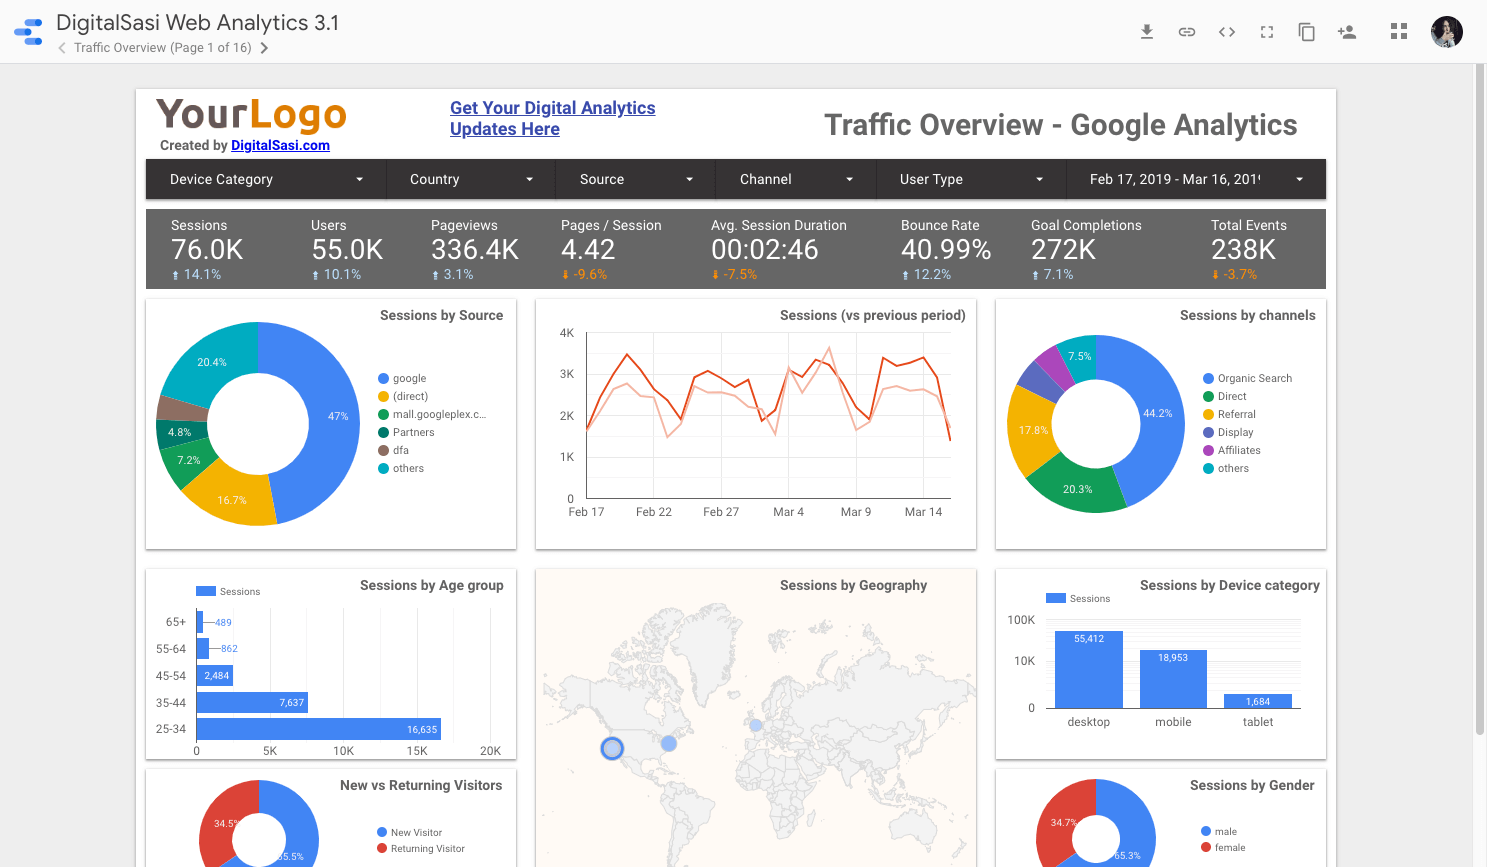Open the user account avatar
Screen dimensions: 1487x867
pyautogui.click(x=1447, y=32)
